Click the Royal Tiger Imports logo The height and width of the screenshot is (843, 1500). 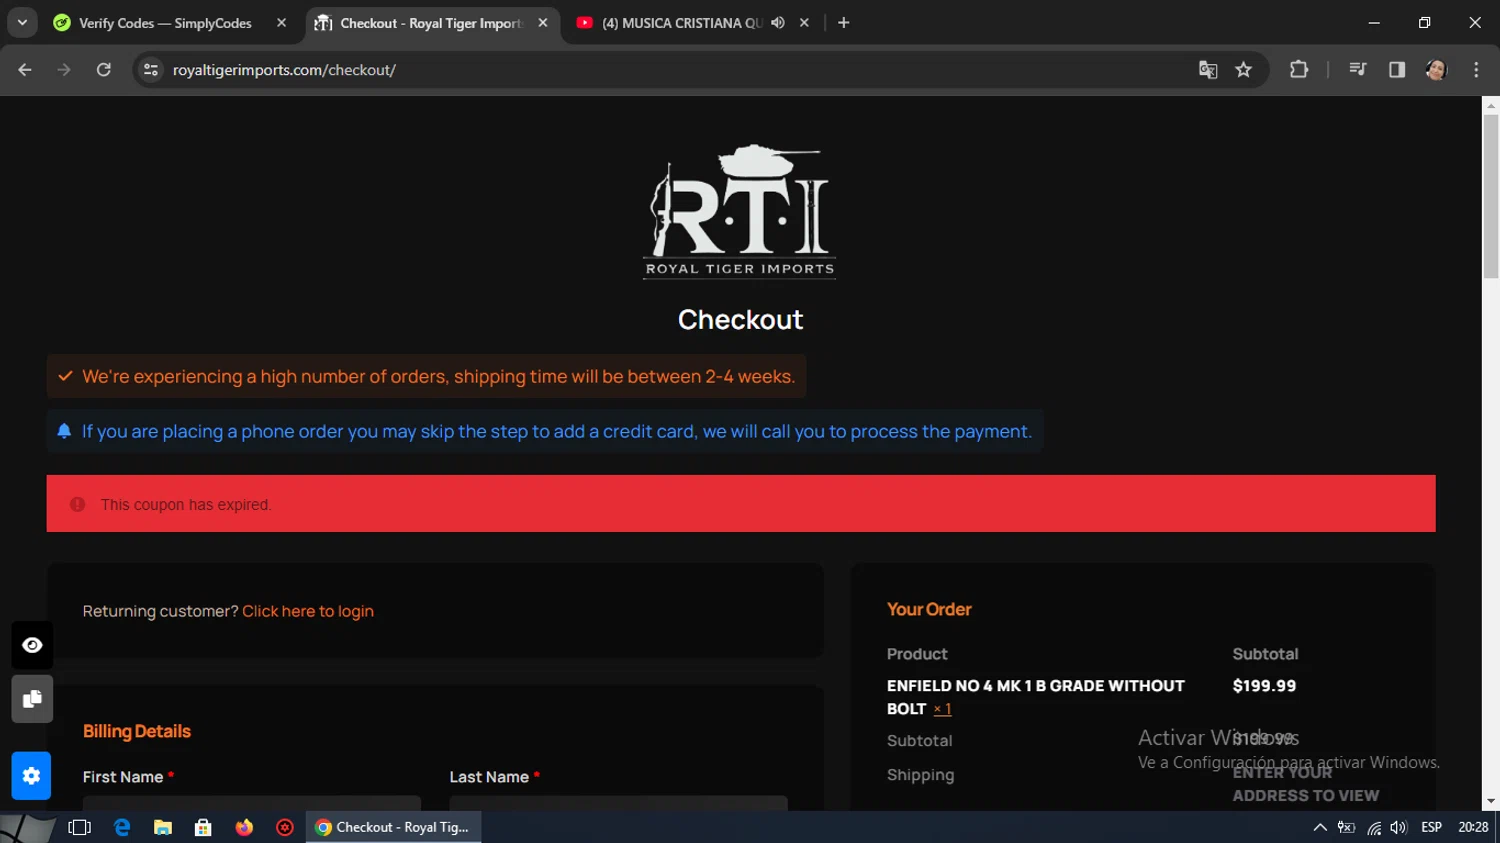[740, 211]
